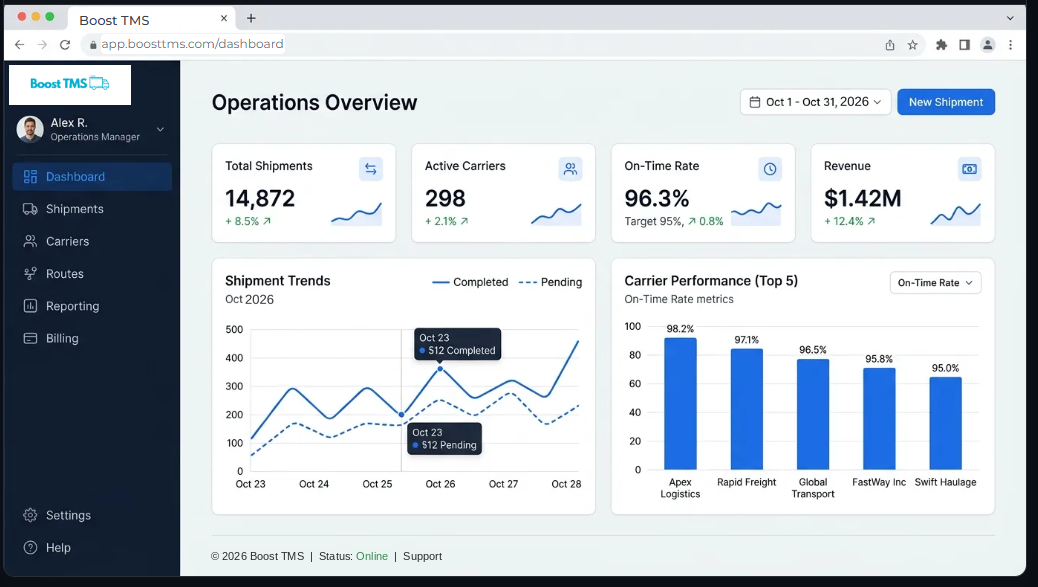Click the Help question mark icon
Image resolution: width=1038 pixels, height=587 pixels.
[x=30, y=548]
